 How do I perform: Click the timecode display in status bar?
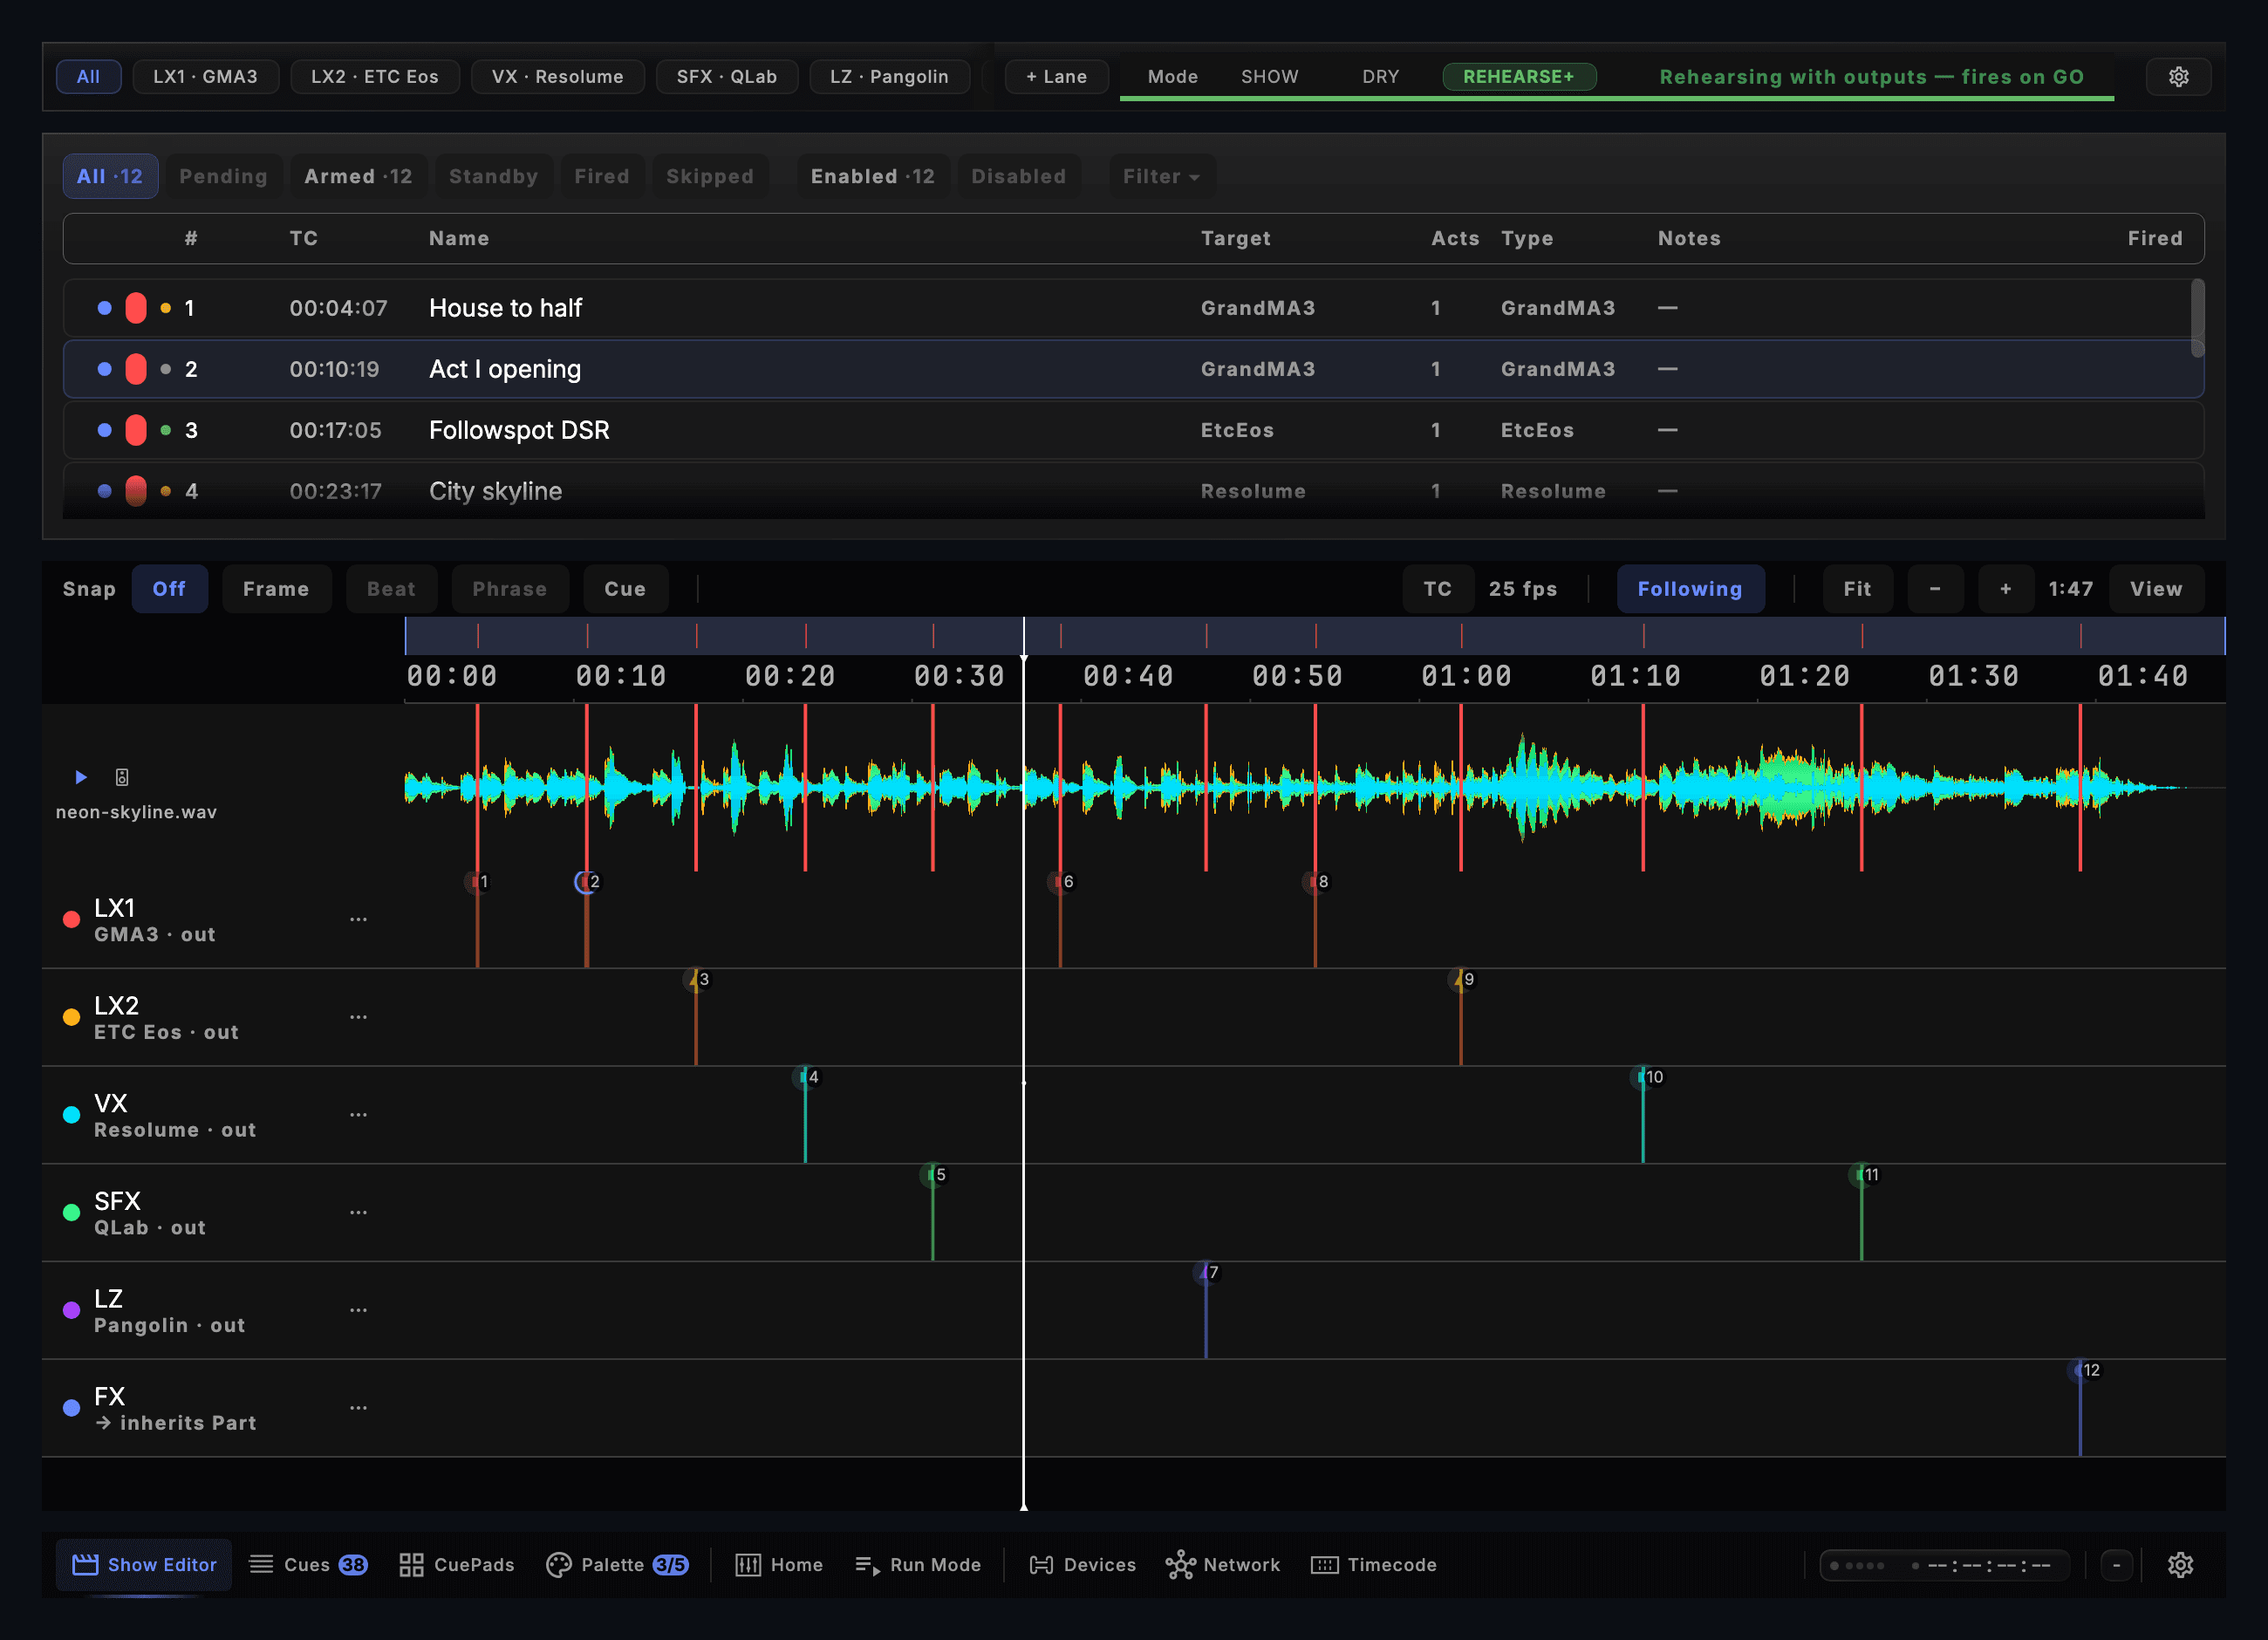(1944, 1565)
